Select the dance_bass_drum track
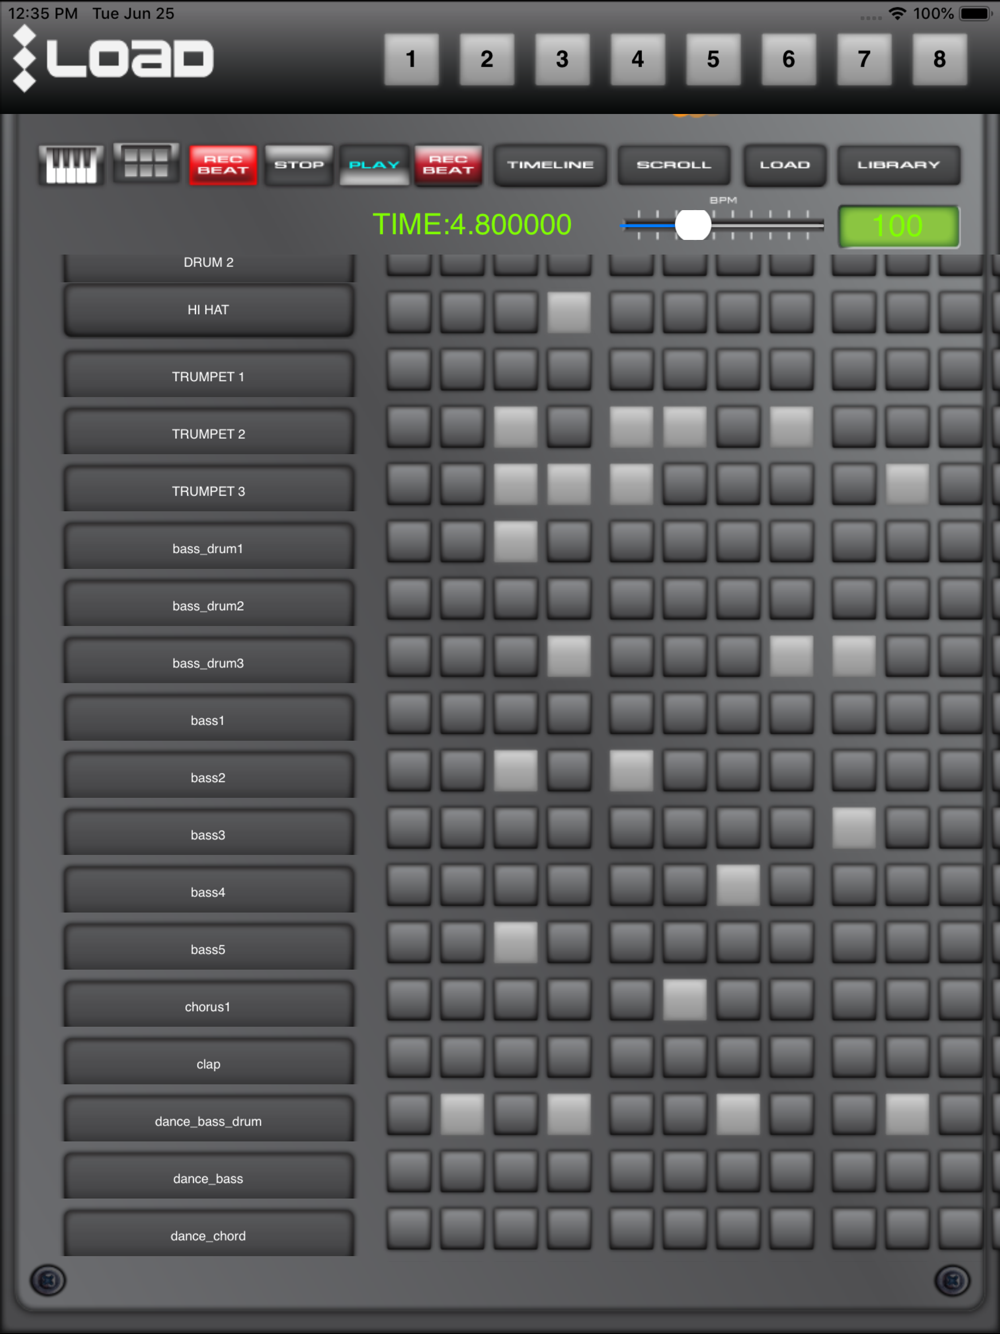Viewport: 1000px width, 1334px height. point(208,1120)
